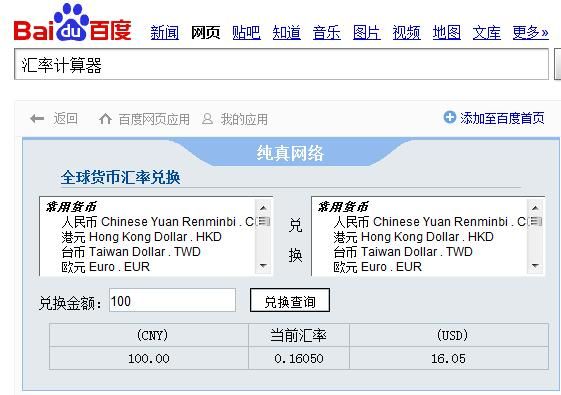Viewport: 561px width, 395px height.
Task: Open the 更多» link
Action: coord(531,33)
